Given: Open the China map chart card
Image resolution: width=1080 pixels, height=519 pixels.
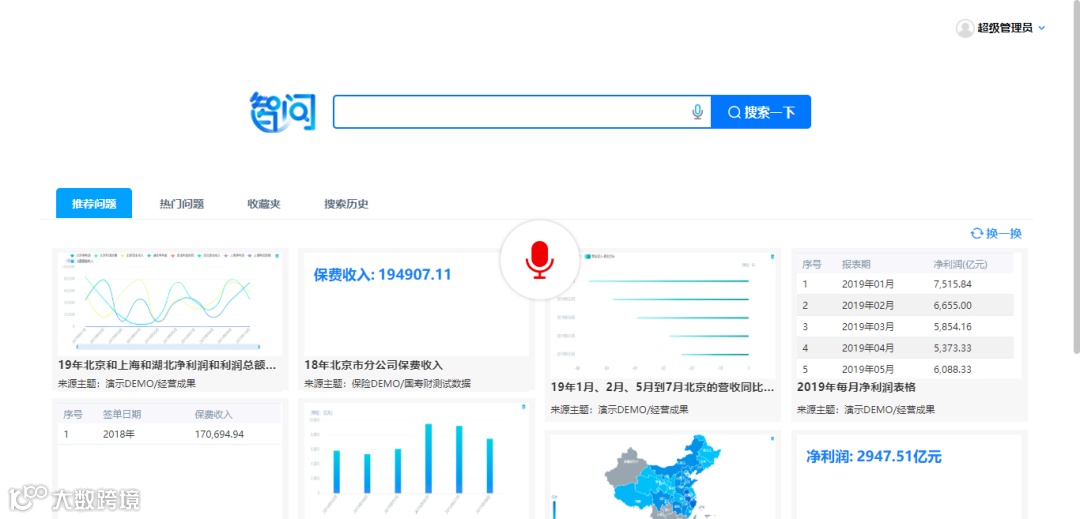Looking at the screenshot, I should tap(663, 476).
